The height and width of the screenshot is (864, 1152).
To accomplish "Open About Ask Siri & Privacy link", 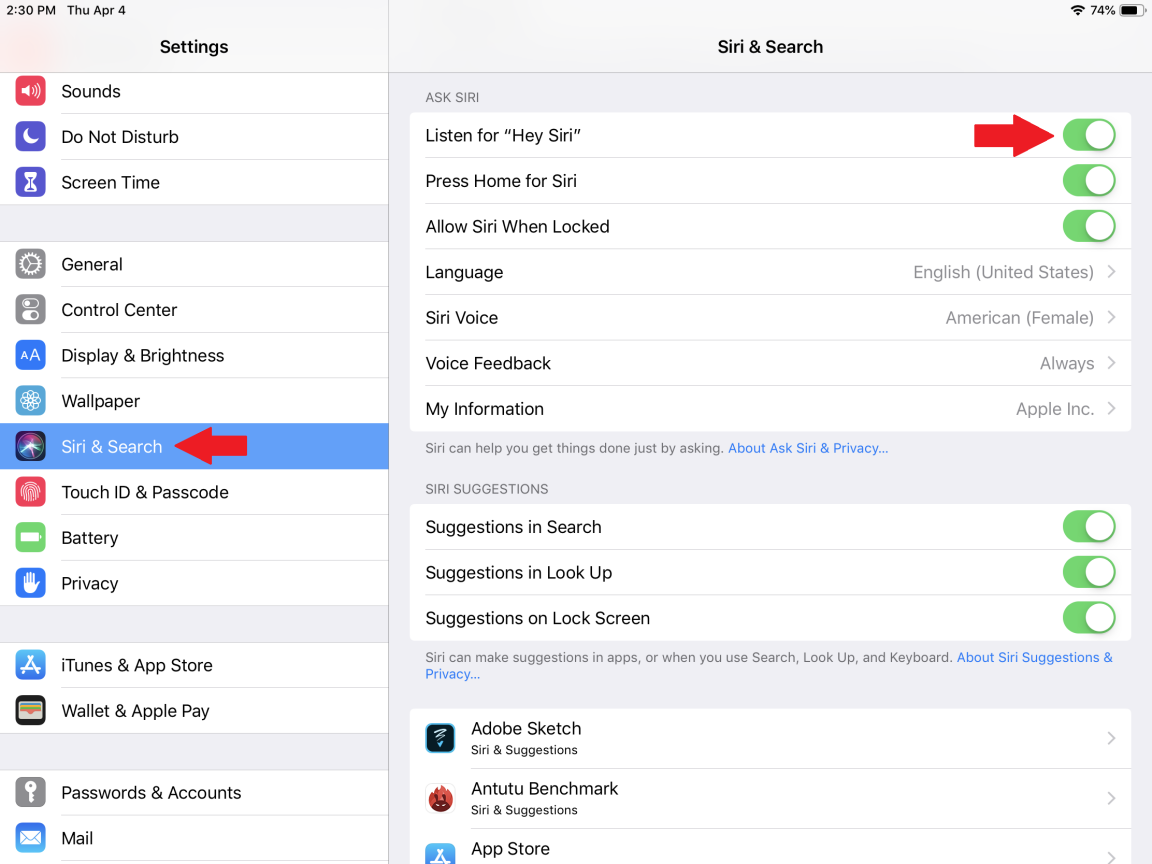I will tap(807, 448).
